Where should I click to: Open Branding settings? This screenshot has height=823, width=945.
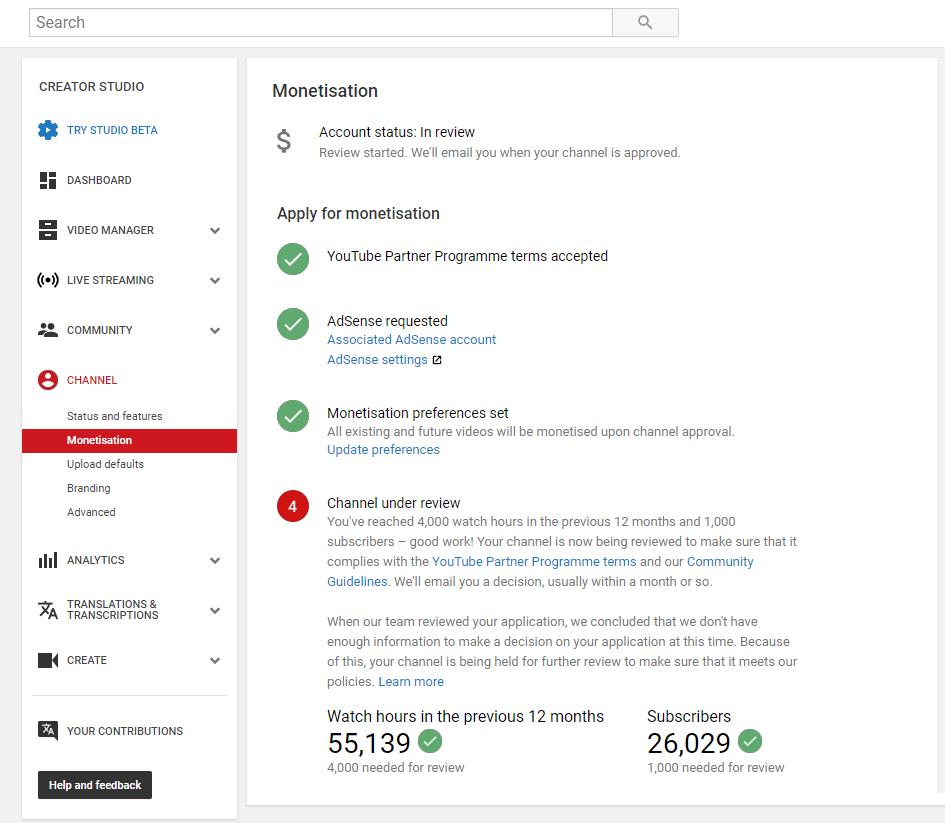[x=89, y=488]
